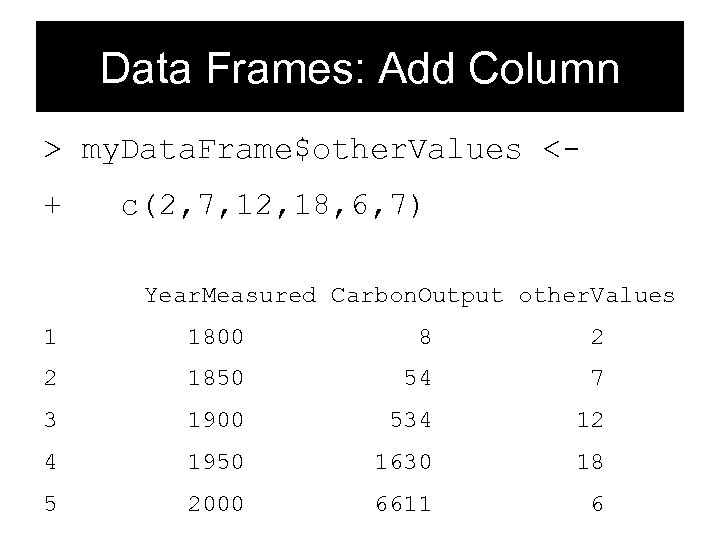The width and height of the screenshot is (720, 540).
Task: Click the my.Data.Frame$other.Values code line
Action: click(300, 150)
